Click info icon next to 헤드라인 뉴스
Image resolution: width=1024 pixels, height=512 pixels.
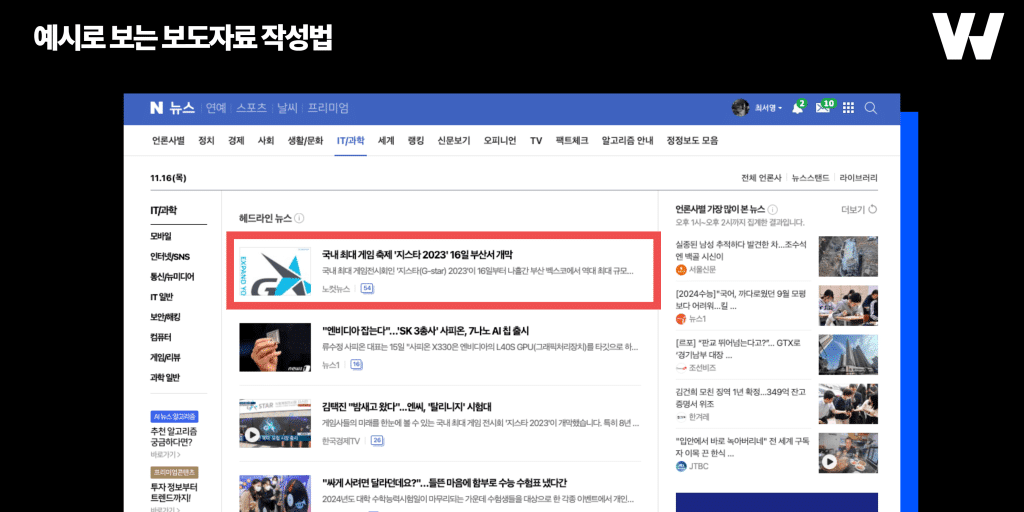click(x=299, y=218)
